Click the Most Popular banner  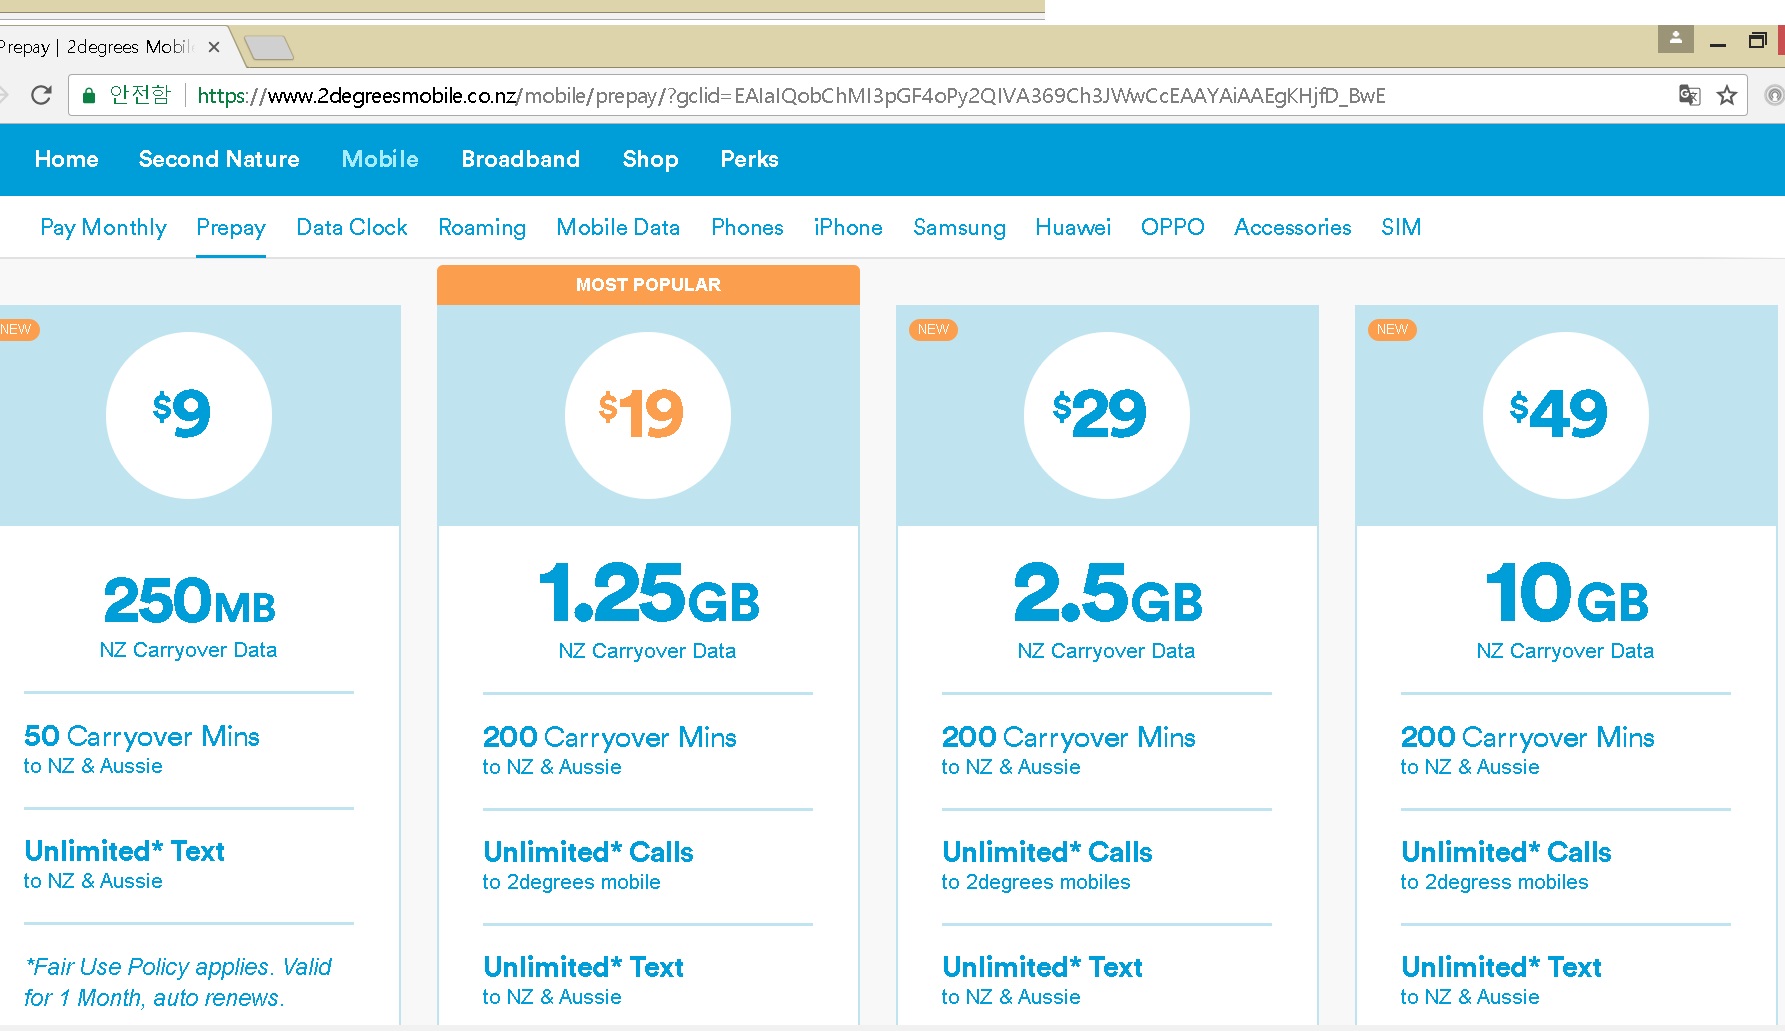tap(648, 285)
